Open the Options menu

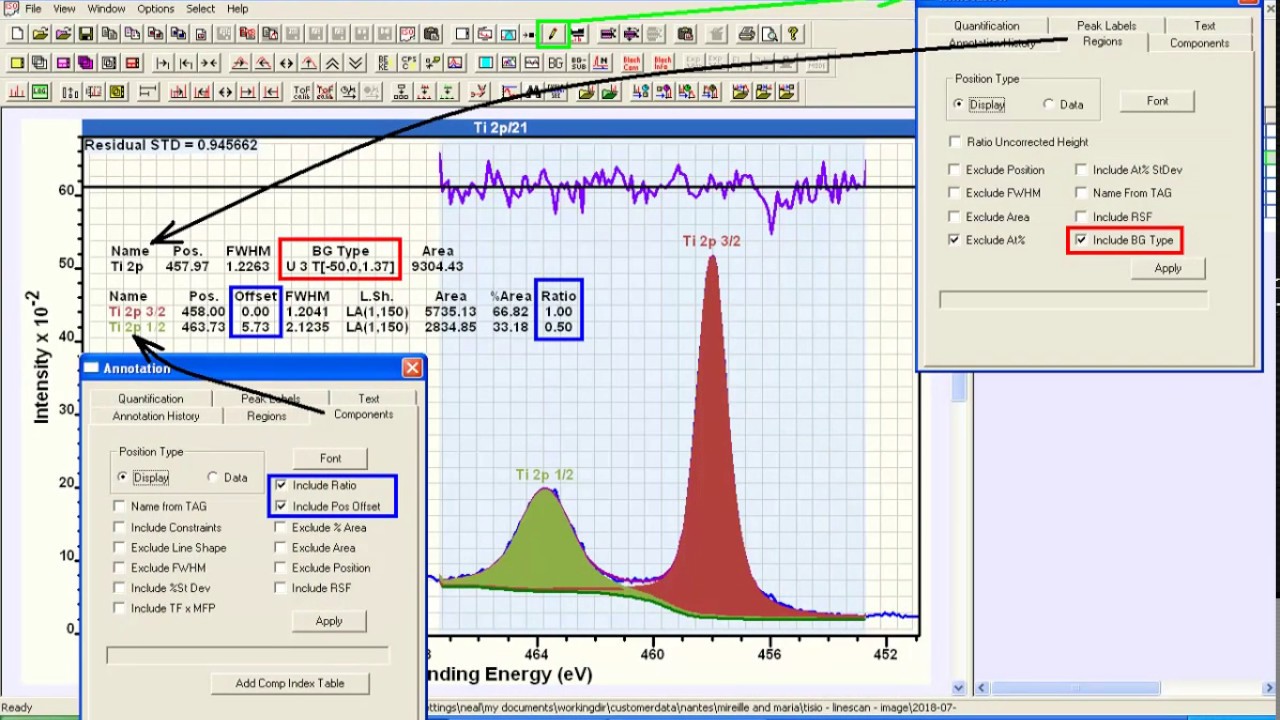tap(155, 9)
